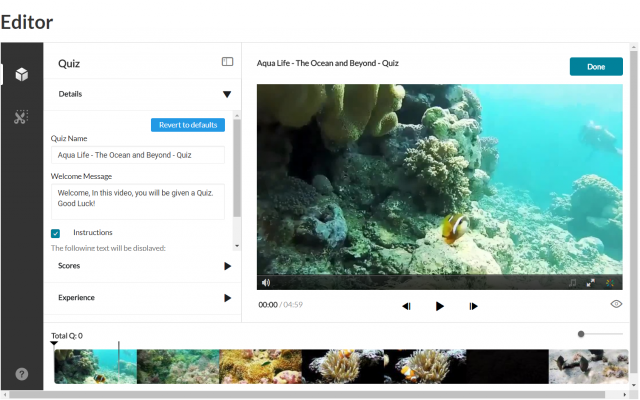Click into the Welcome Message box
The width and height of the screenshot is (640, 400).
[138, 201]
